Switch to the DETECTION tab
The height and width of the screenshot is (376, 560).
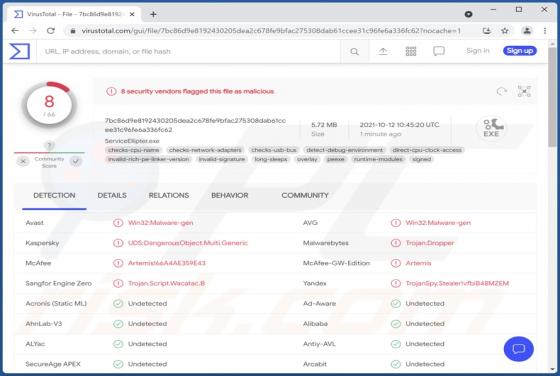[x=54, y=196]
